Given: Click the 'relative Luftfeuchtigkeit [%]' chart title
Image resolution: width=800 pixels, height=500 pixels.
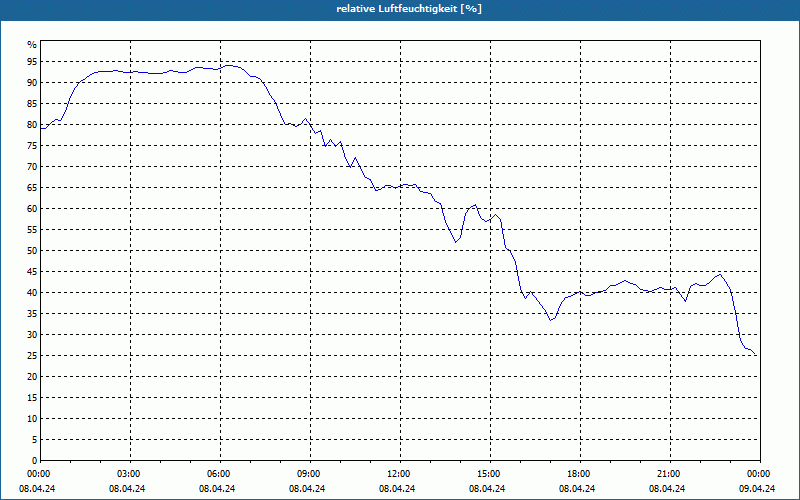Looking at the screenshot, I should (409, 9).
